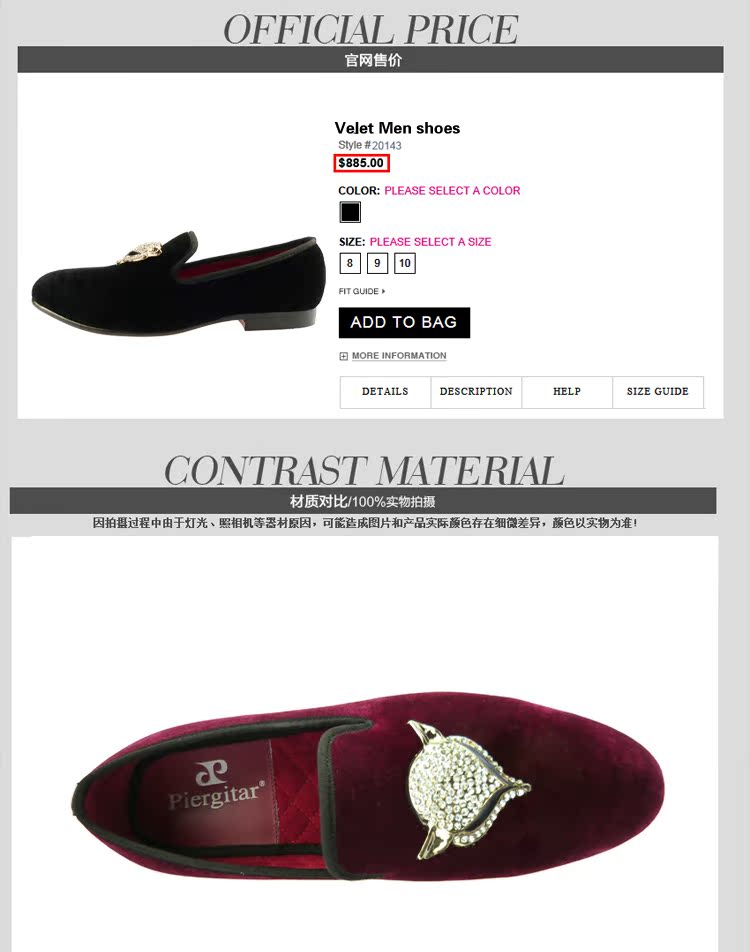Choose shoe size 9

click(x=377, y=263)
